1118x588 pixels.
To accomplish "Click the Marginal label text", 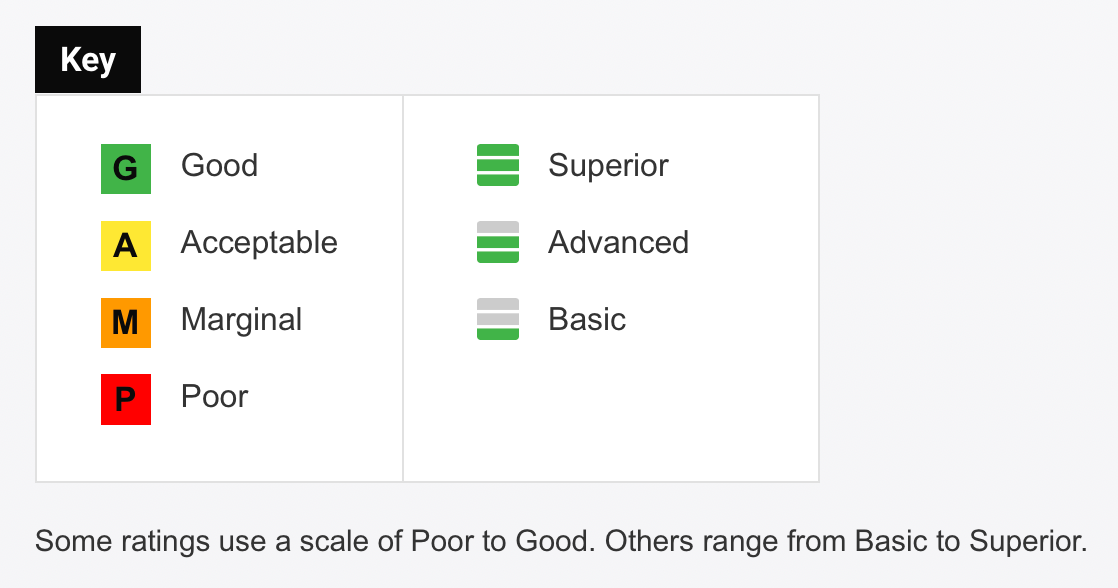I will (241, 320).
